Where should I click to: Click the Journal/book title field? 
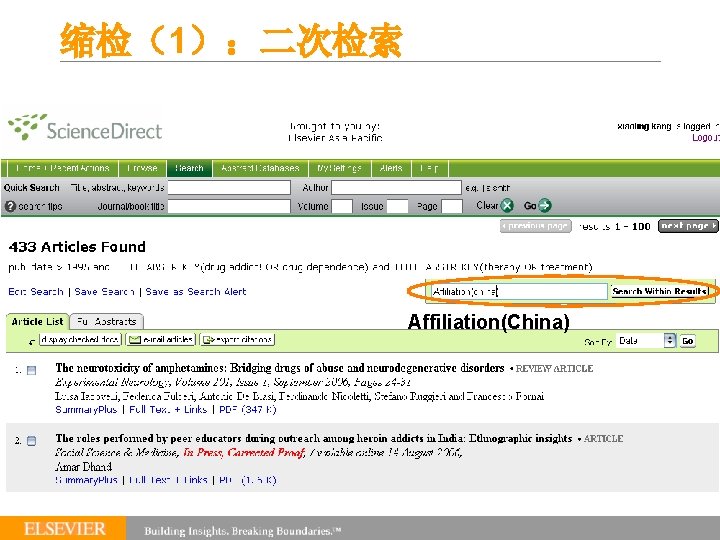point(229,206)
